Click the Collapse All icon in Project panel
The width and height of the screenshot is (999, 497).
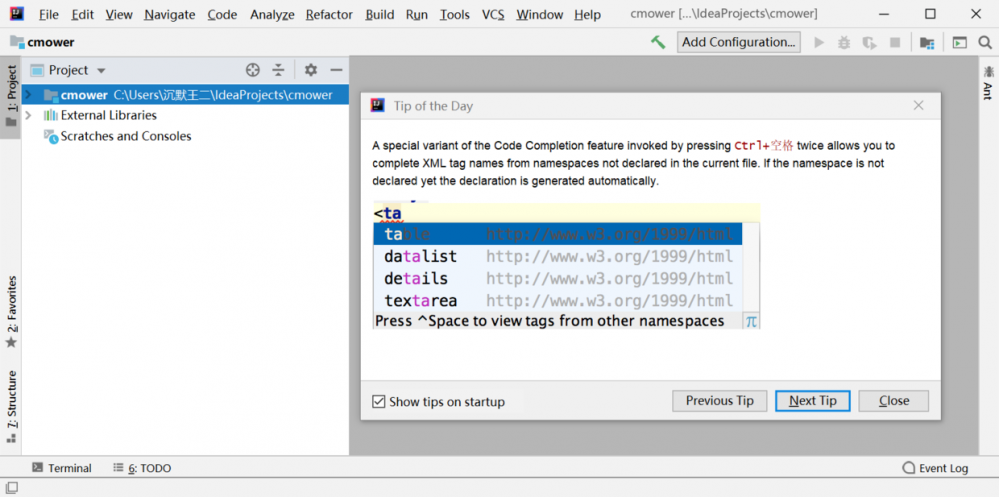click(279, 70)
